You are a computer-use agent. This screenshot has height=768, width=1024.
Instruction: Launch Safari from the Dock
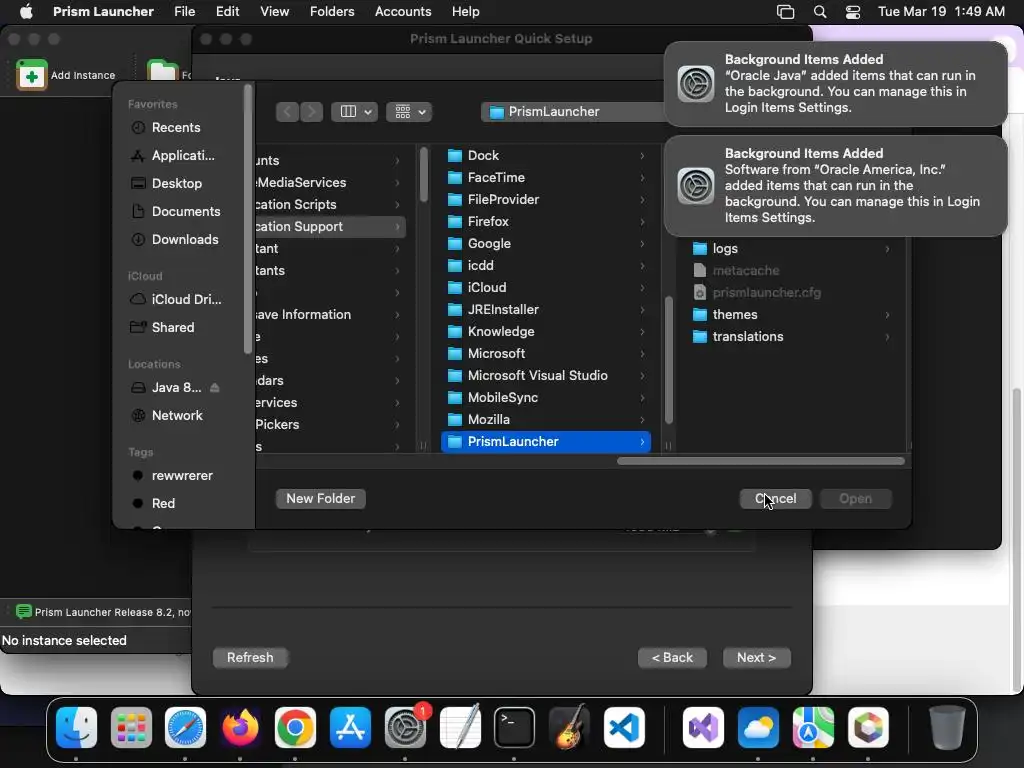185,728
